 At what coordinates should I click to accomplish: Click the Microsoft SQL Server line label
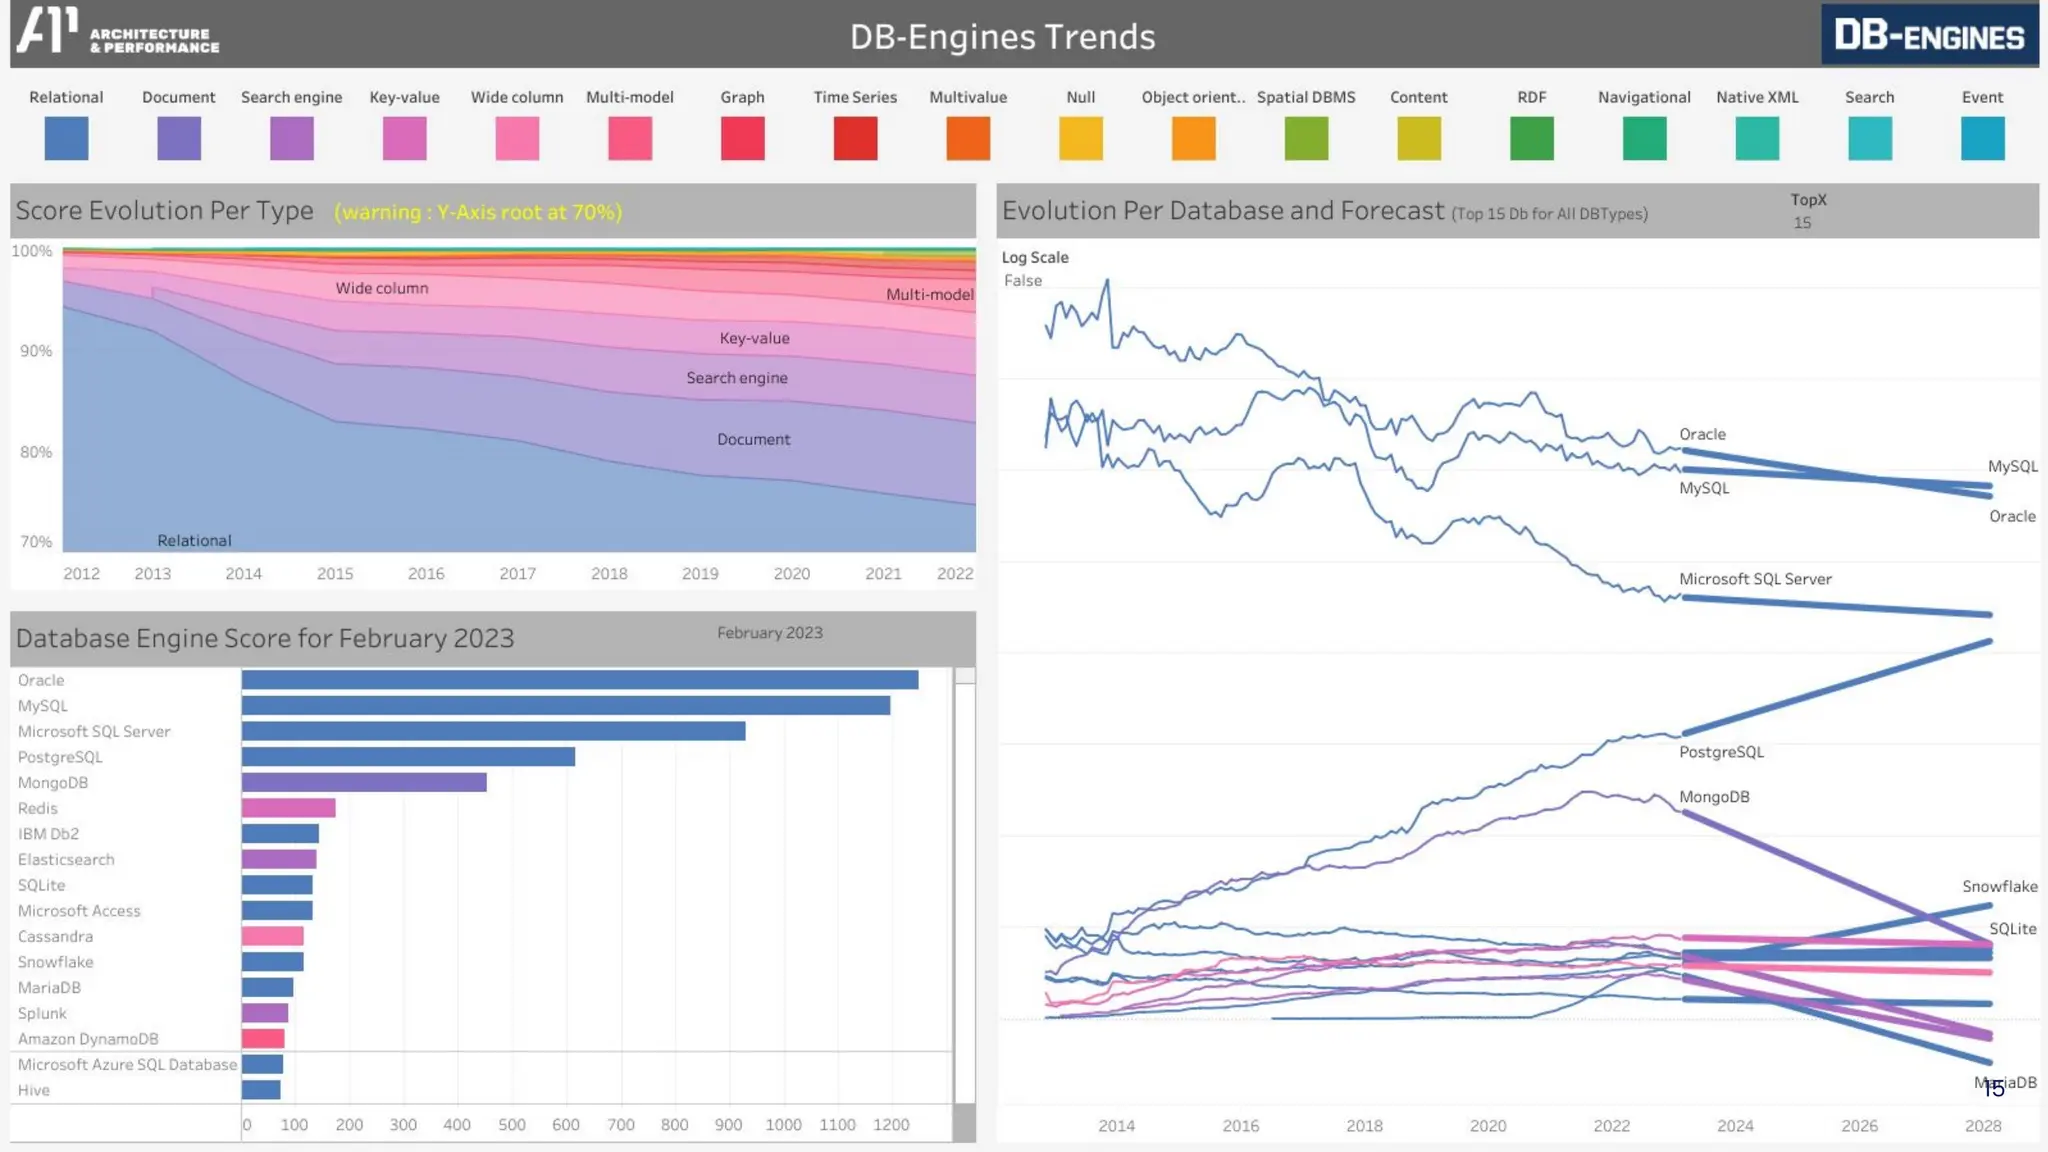point(1755,579)
